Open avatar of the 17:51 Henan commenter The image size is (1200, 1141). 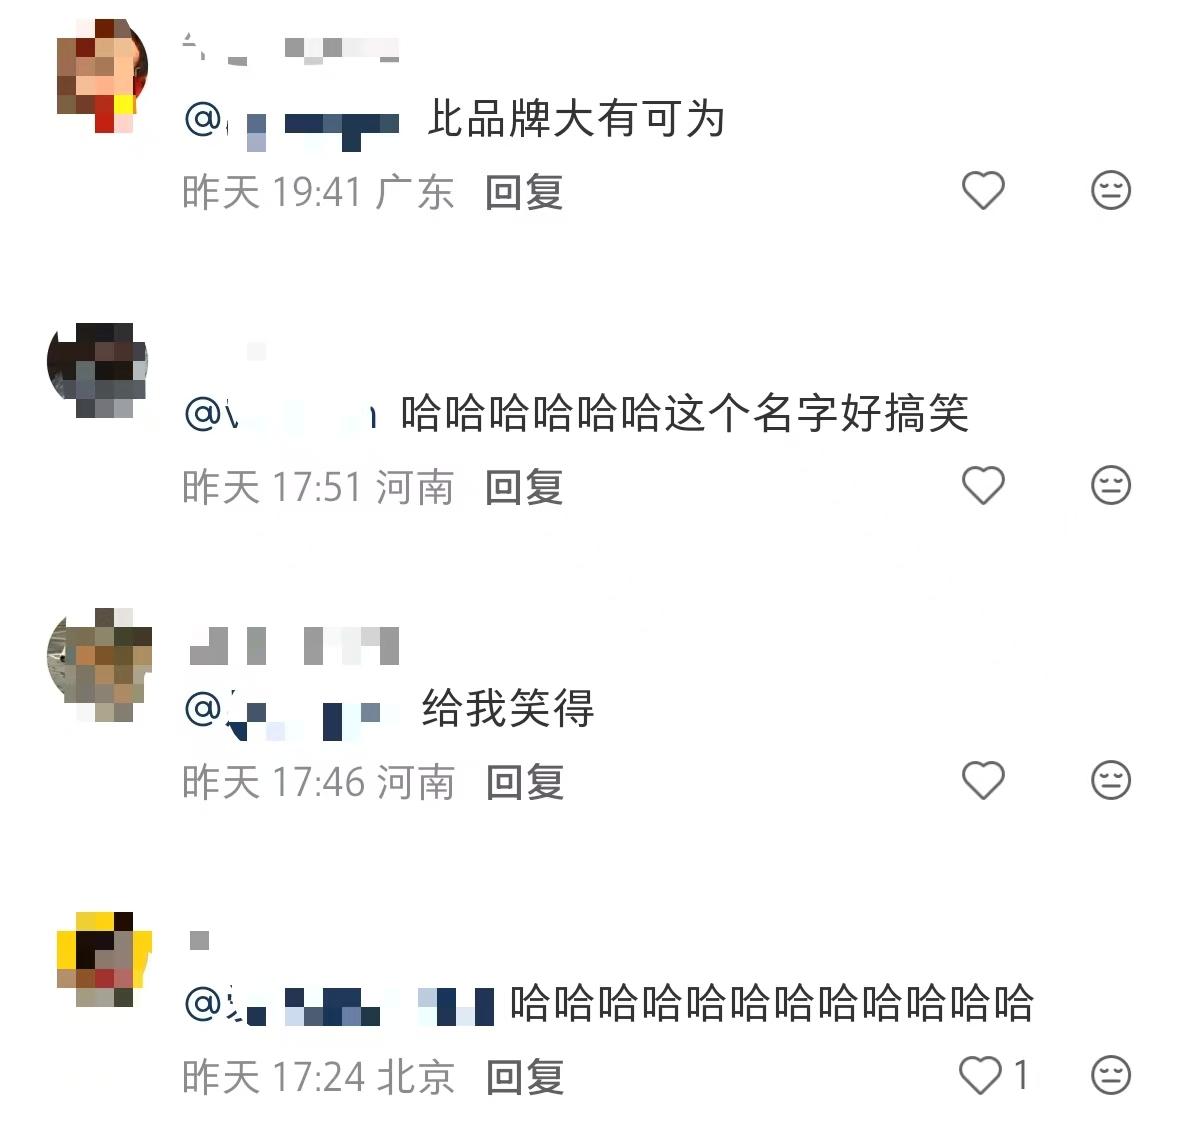(97, 370)
